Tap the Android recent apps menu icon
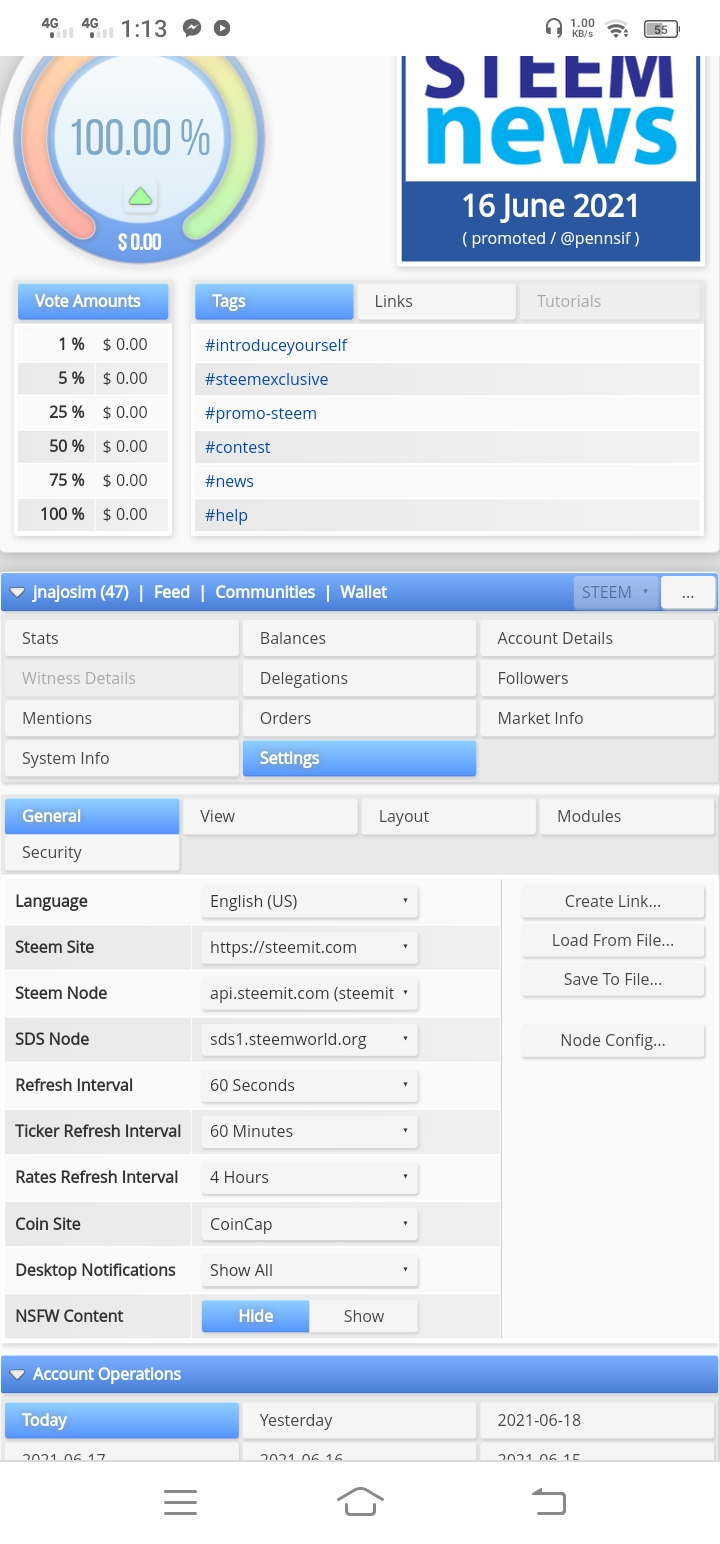This screenshot has height=1544, width=720. 180,1502
